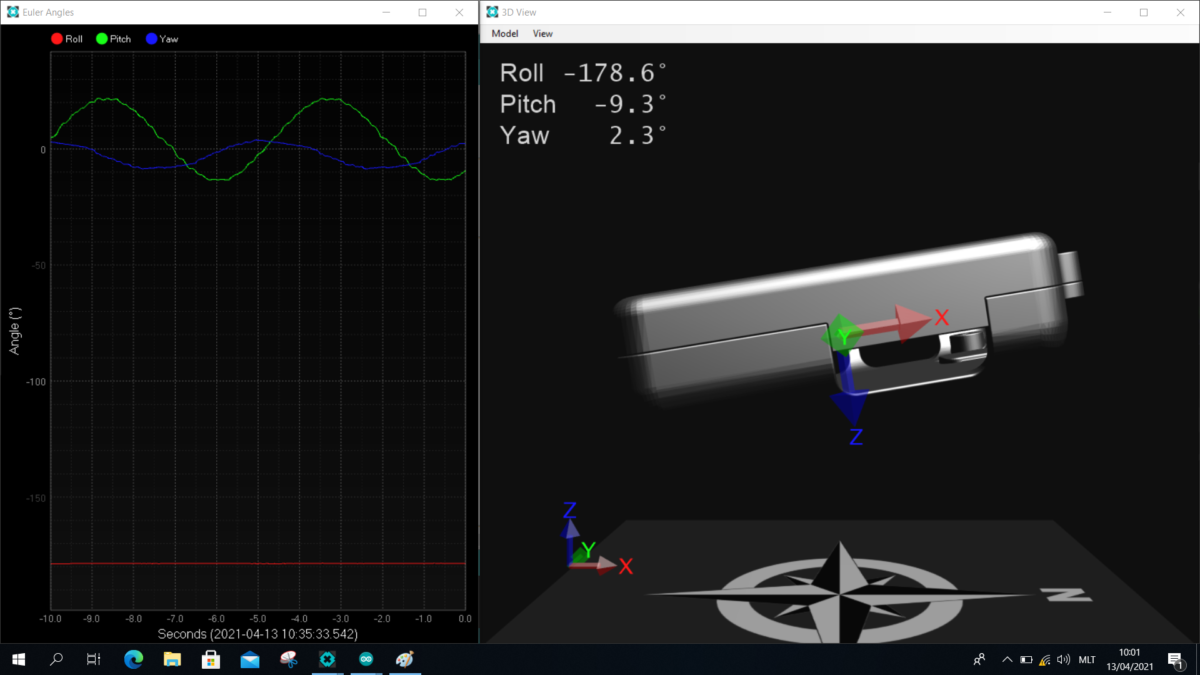Click the IMU app icon in taskbar

point(327,660)
